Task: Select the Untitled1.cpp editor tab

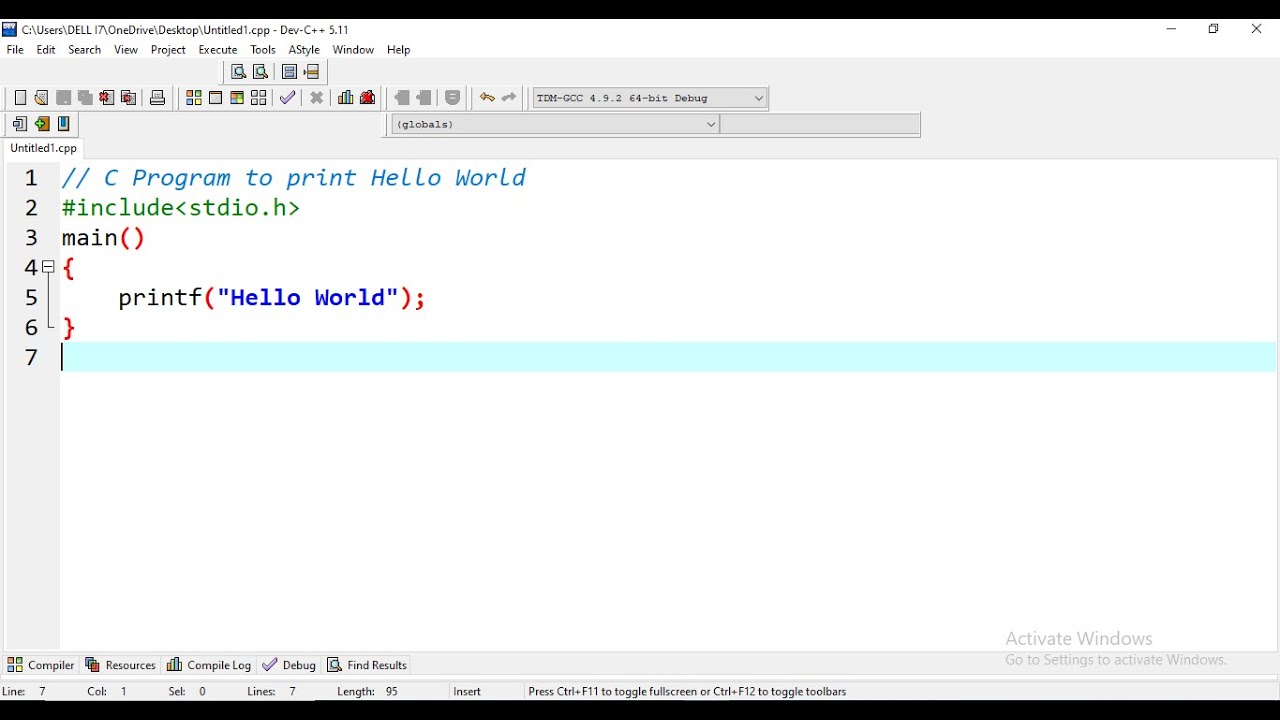Action: pos(44,148)
